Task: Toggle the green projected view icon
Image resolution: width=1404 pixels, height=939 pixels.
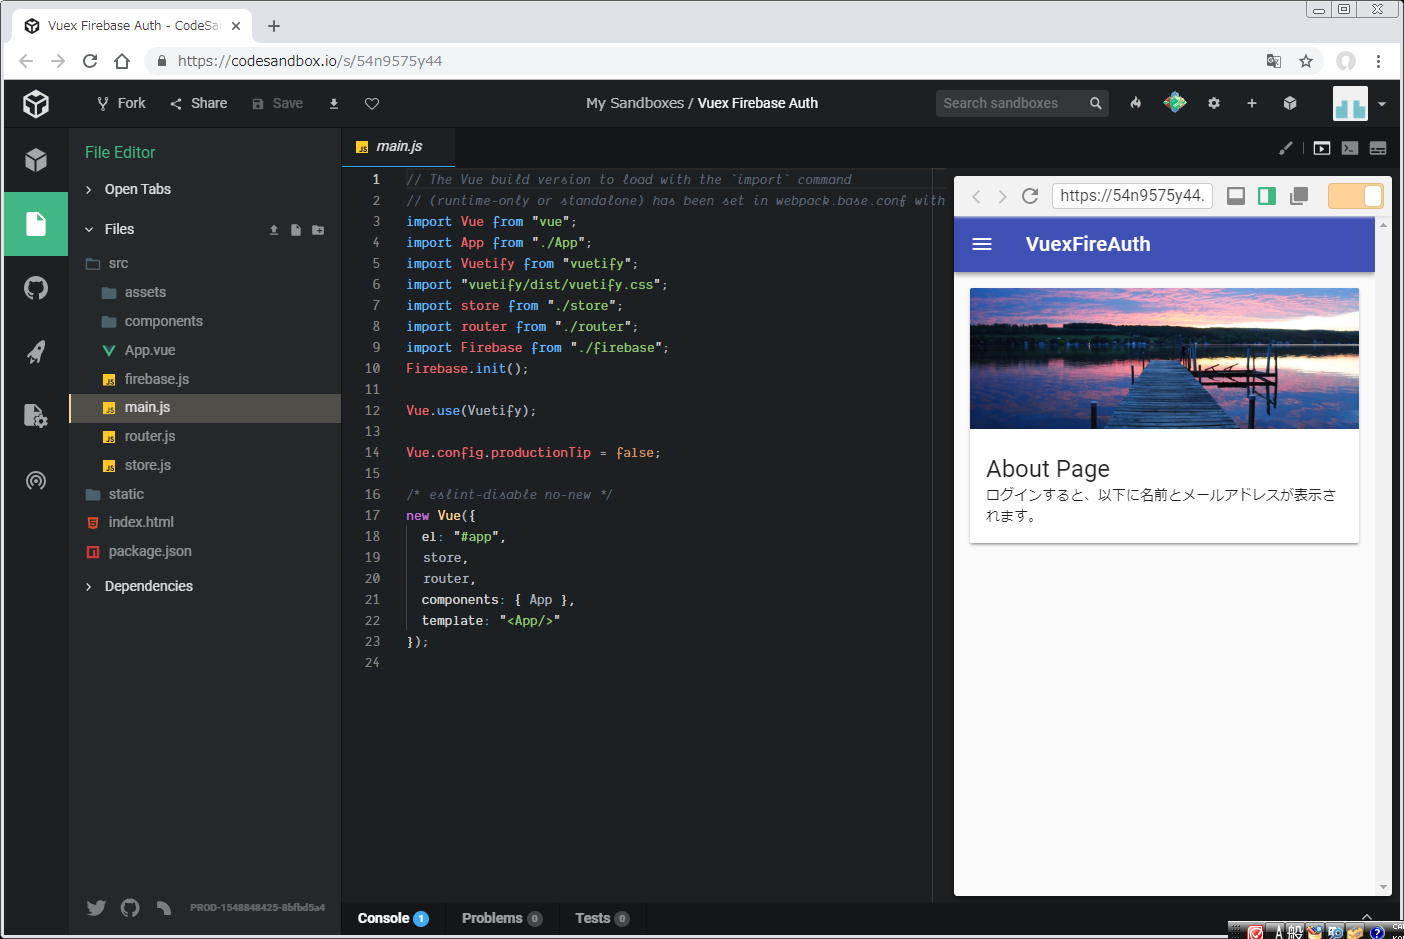Action: tap(1267, 196)
